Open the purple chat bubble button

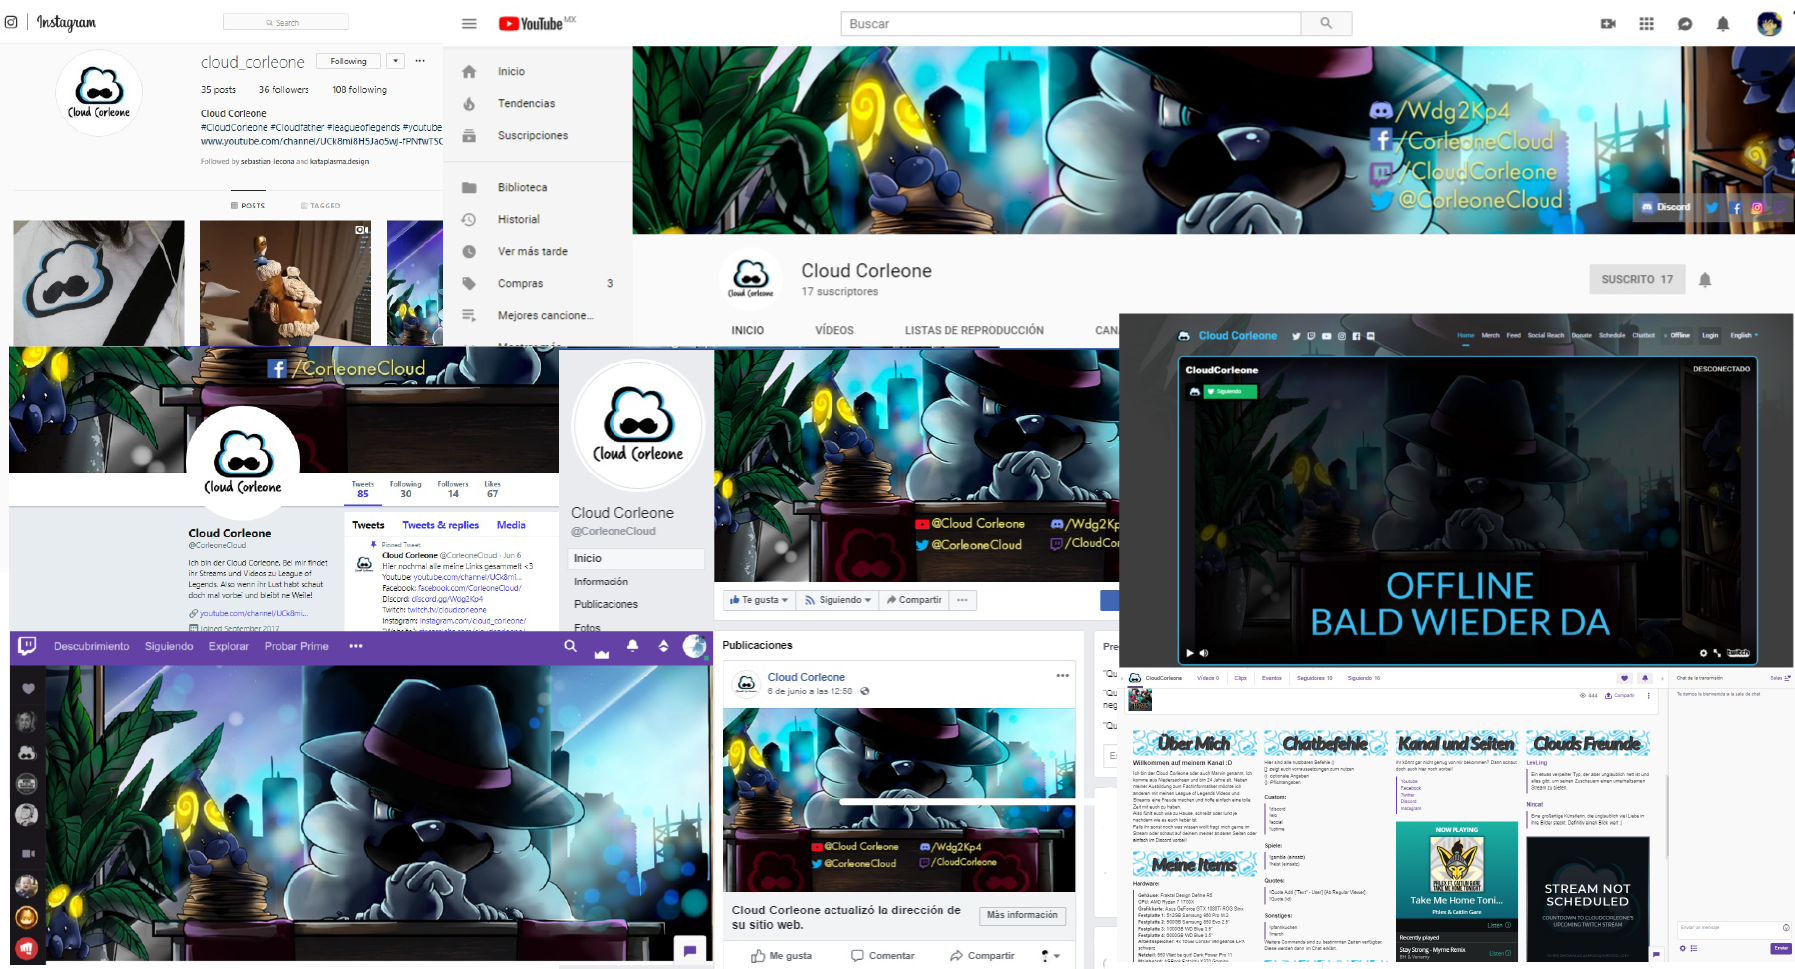(x=690, y=951)
